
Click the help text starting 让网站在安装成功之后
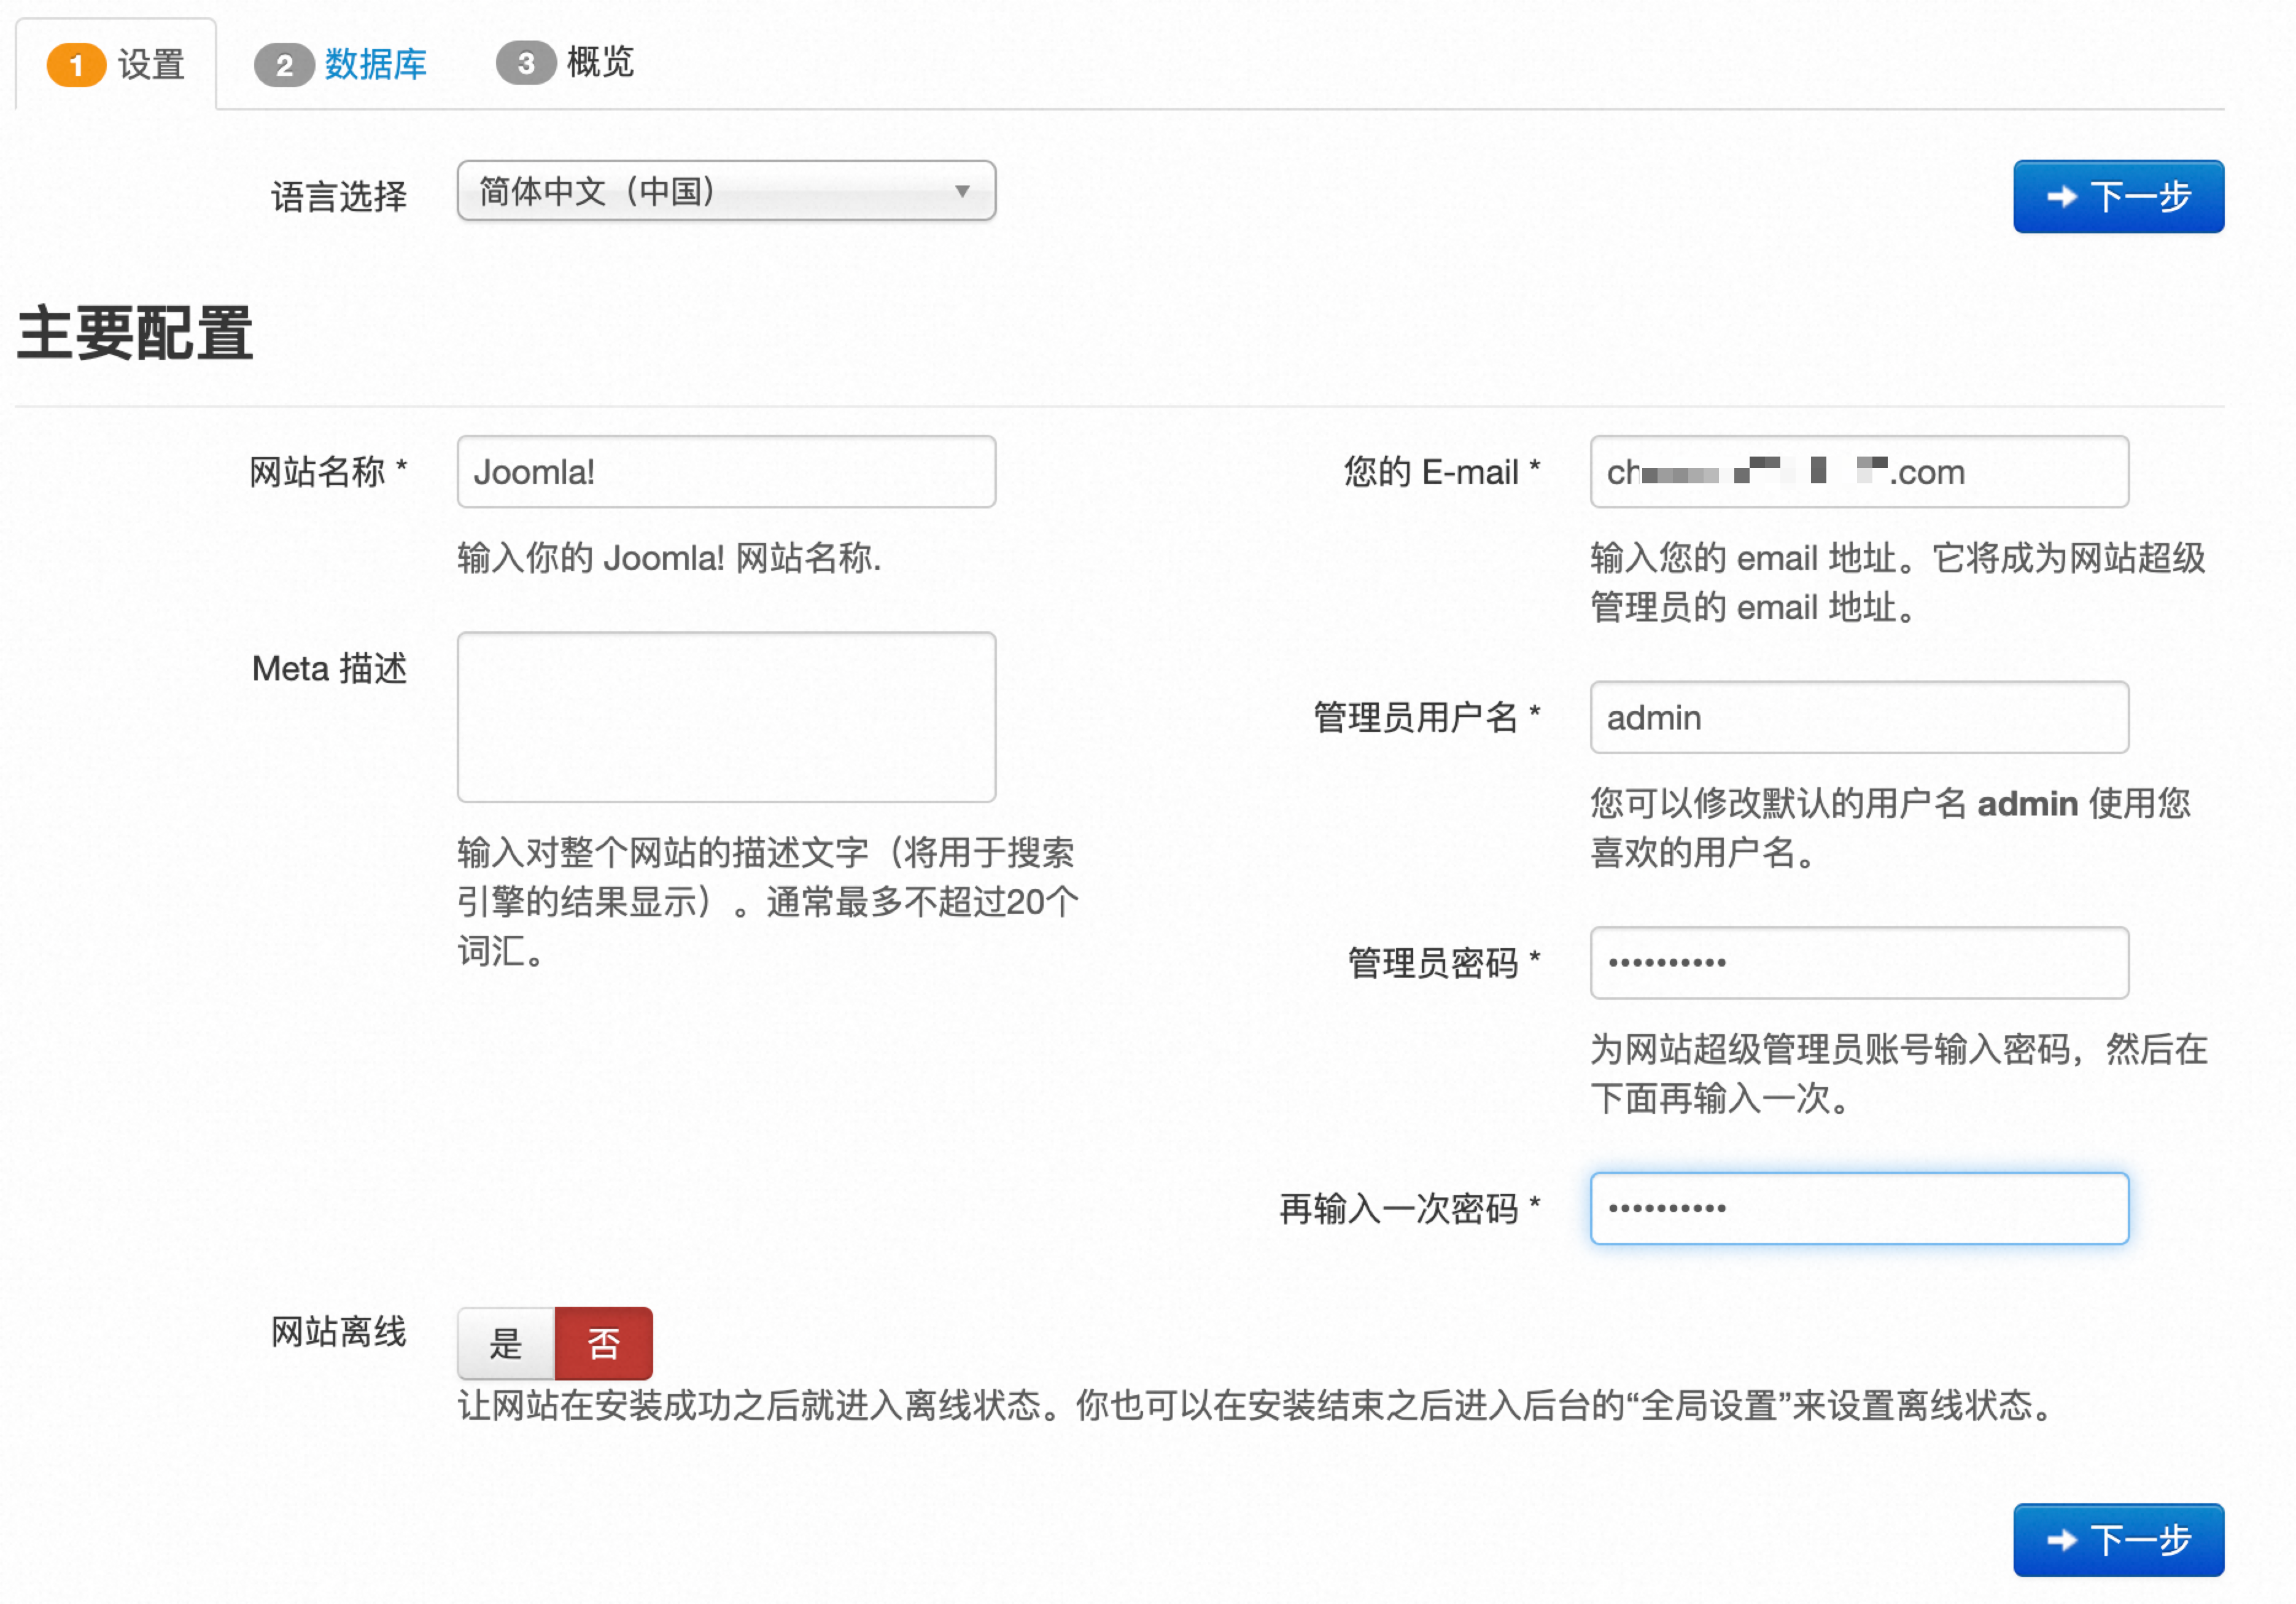click(1256, 1406)
